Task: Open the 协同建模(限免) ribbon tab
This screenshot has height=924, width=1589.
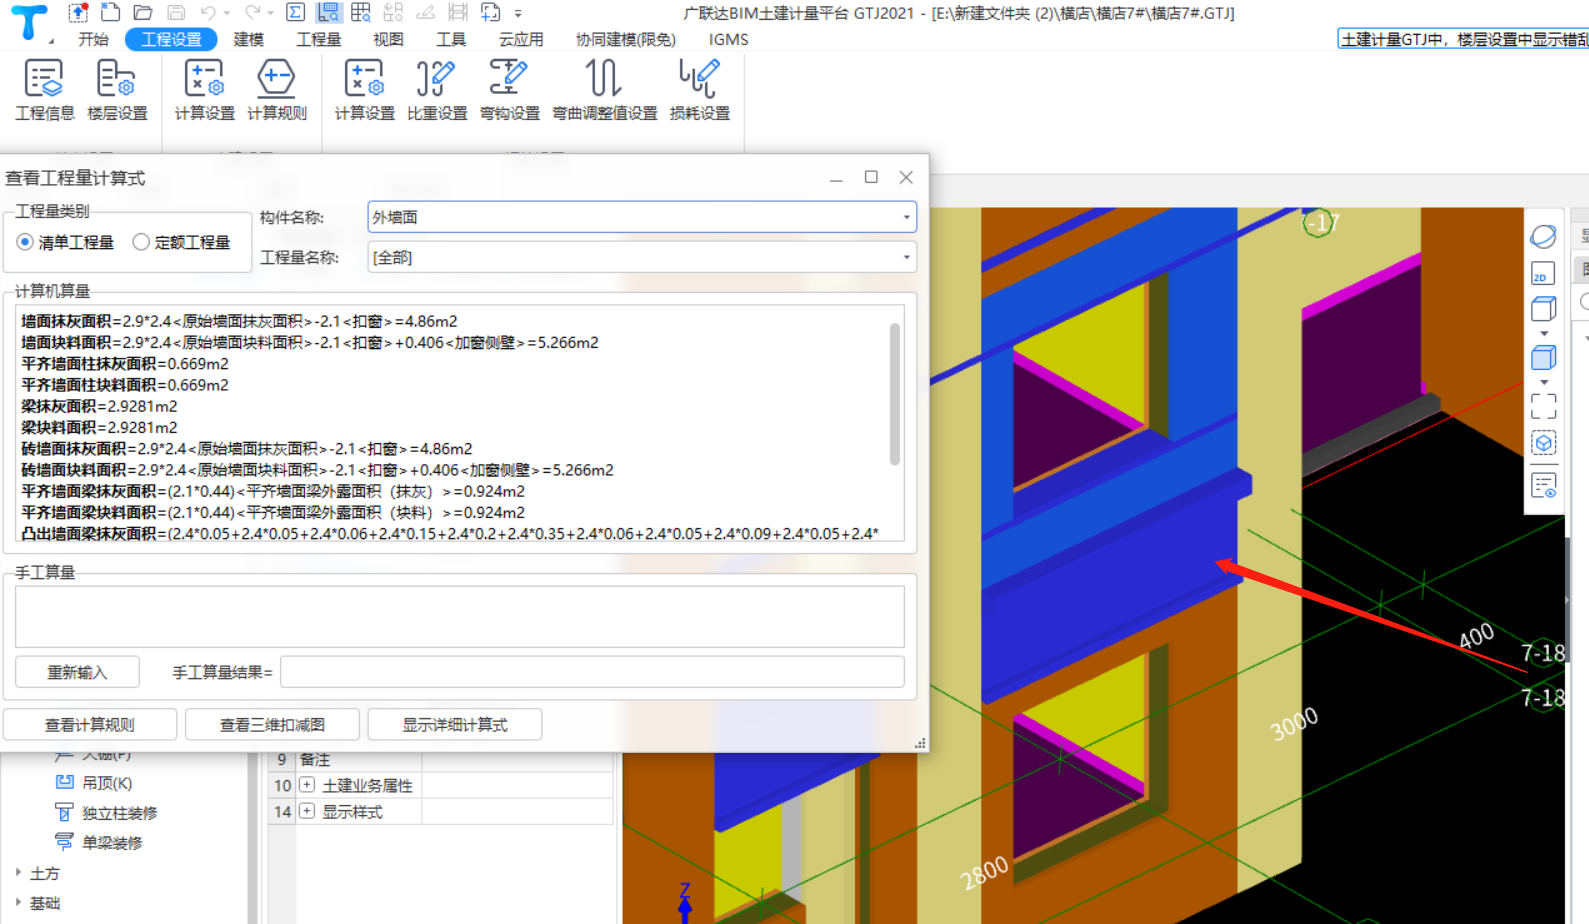Action: coord(626,39)
